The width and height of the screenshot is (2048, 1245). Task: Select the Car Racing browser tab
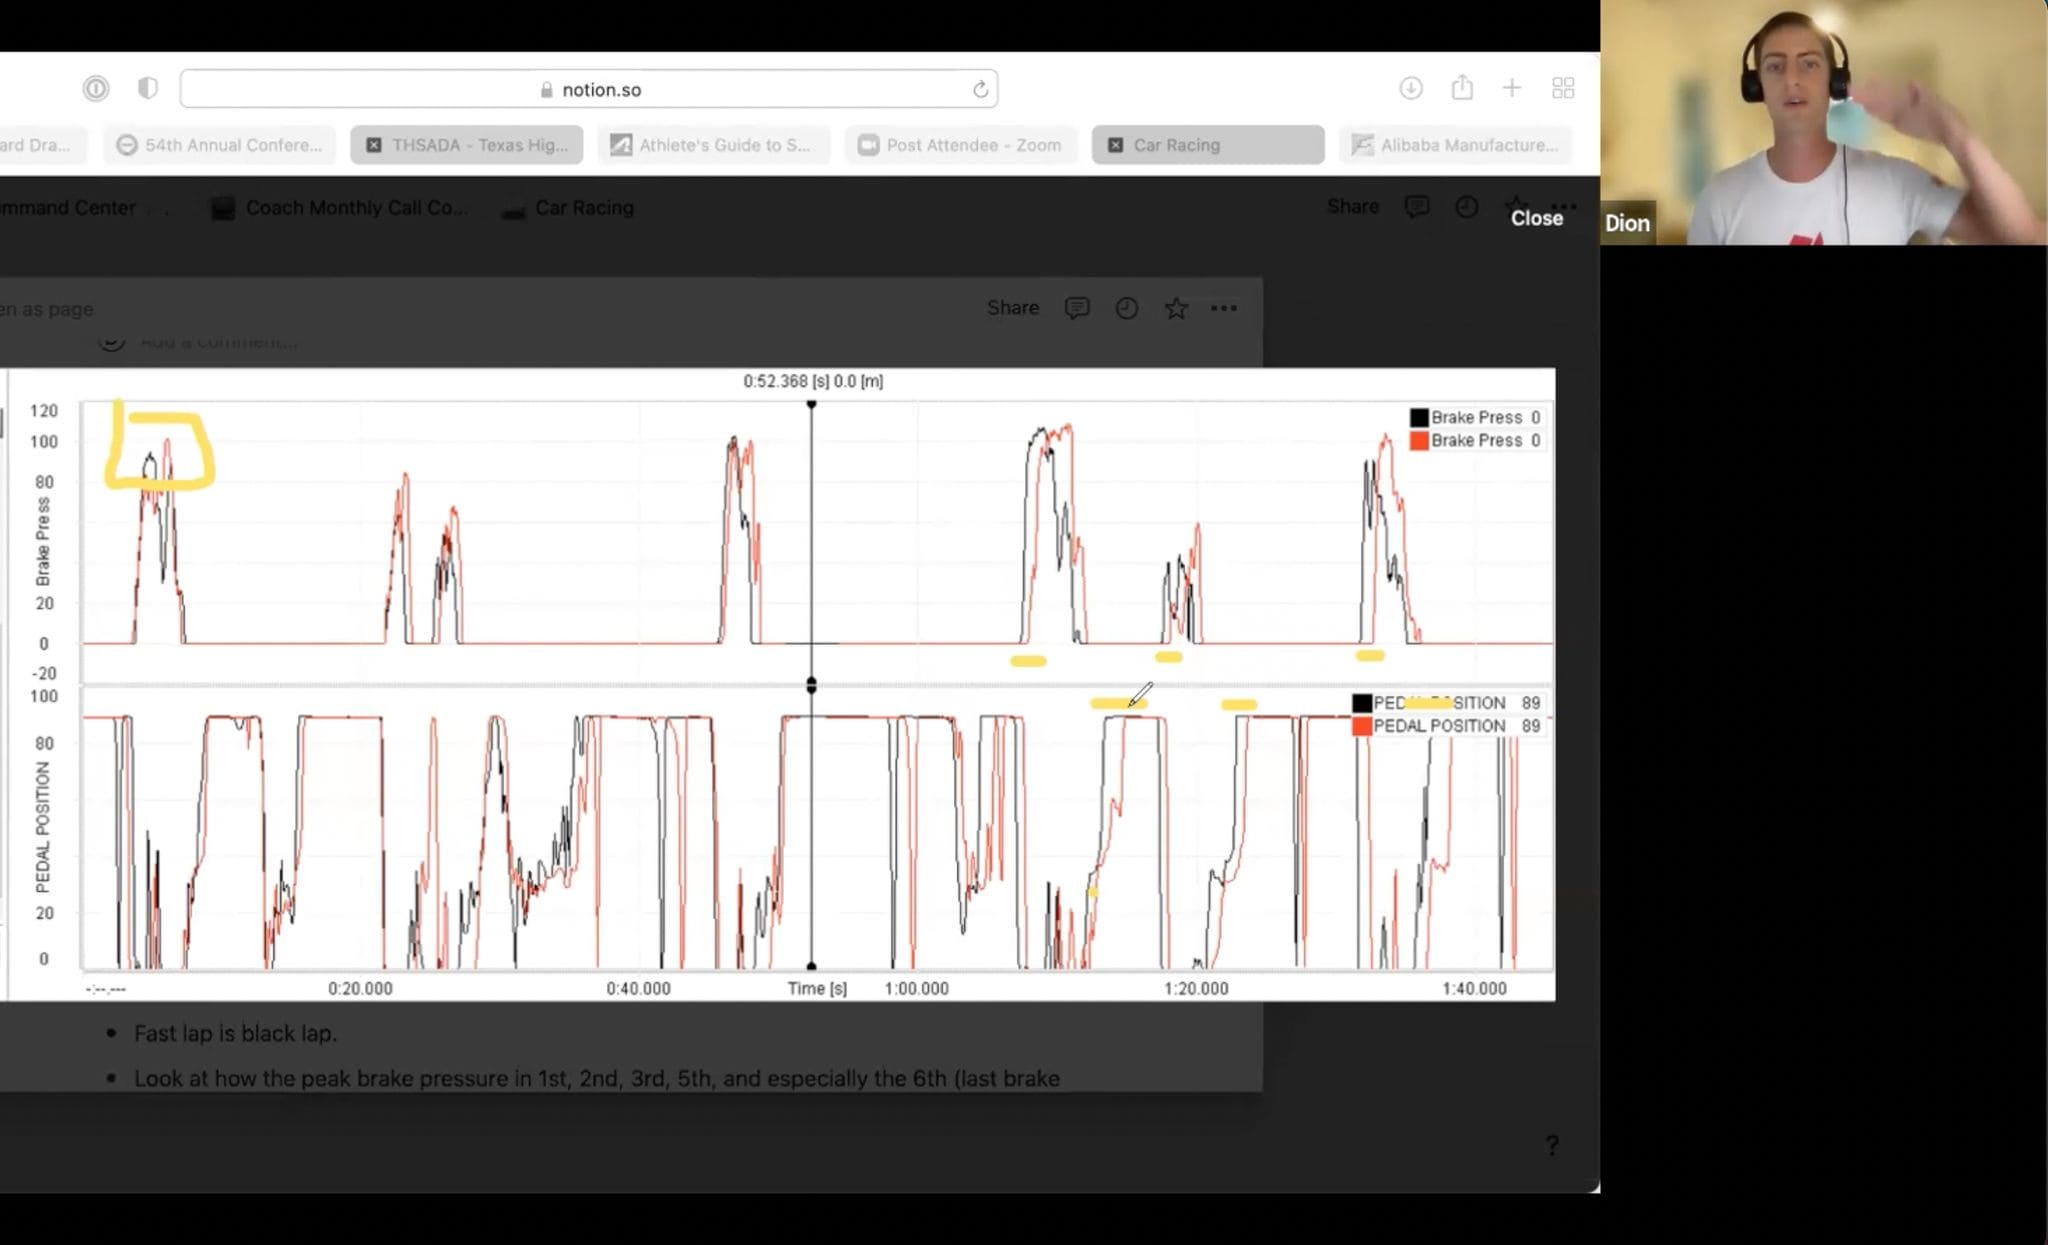[x=1208, y=145]
